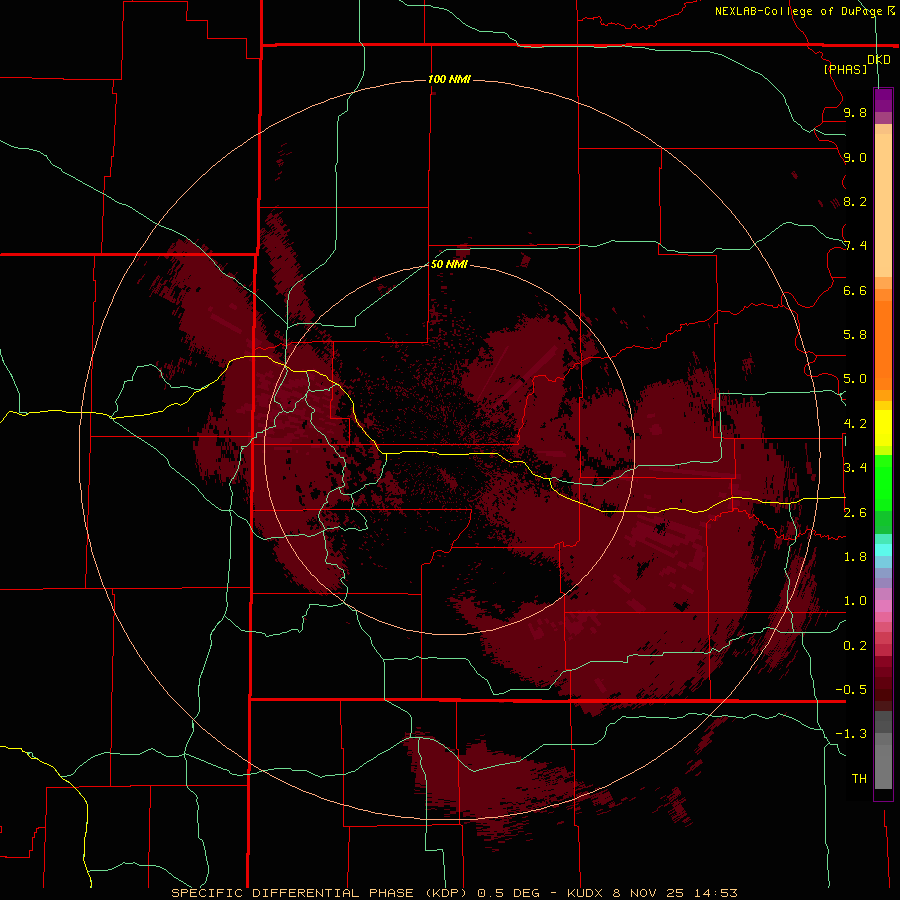Click the 6.6 value on color scale

[855, 290]
